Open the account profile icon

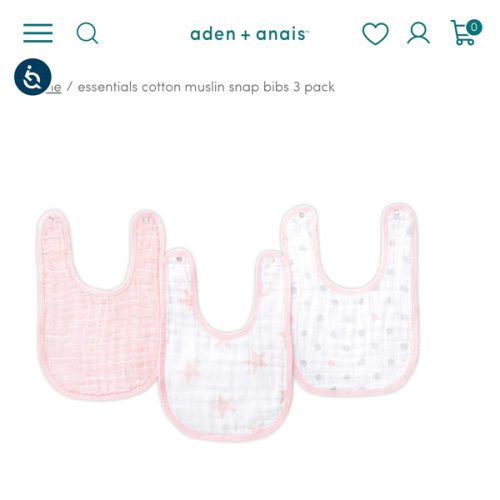[418, 33]
